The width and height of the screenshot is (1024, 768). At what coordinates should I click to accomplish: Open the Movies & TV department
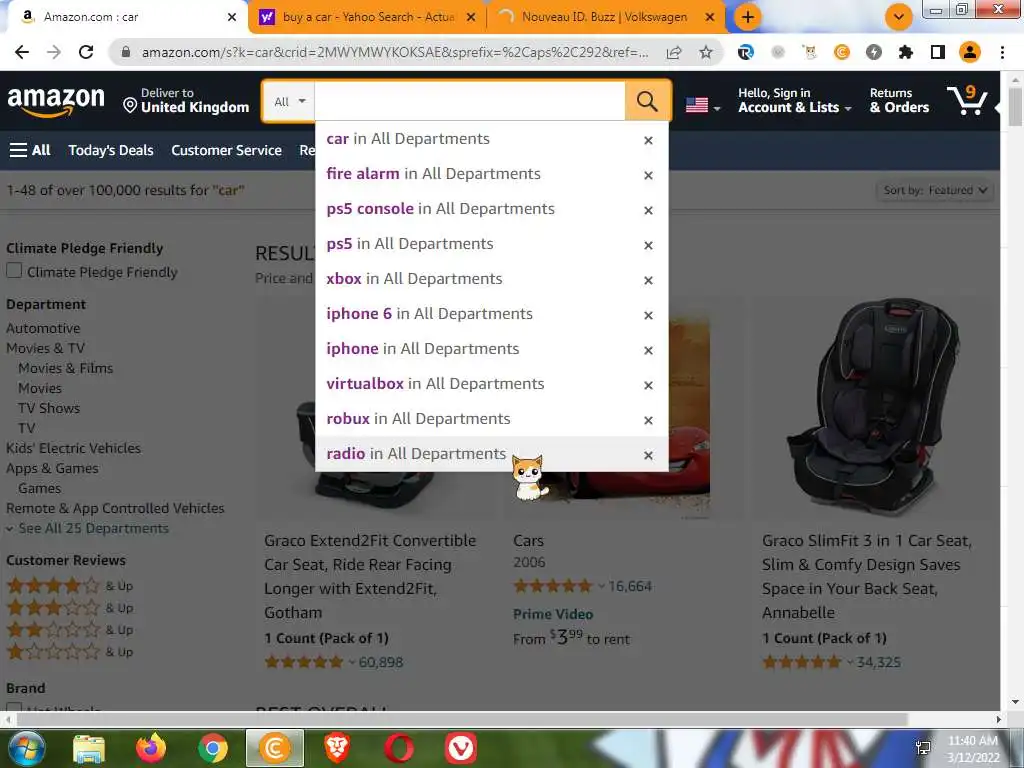click(x=45, y=348)
